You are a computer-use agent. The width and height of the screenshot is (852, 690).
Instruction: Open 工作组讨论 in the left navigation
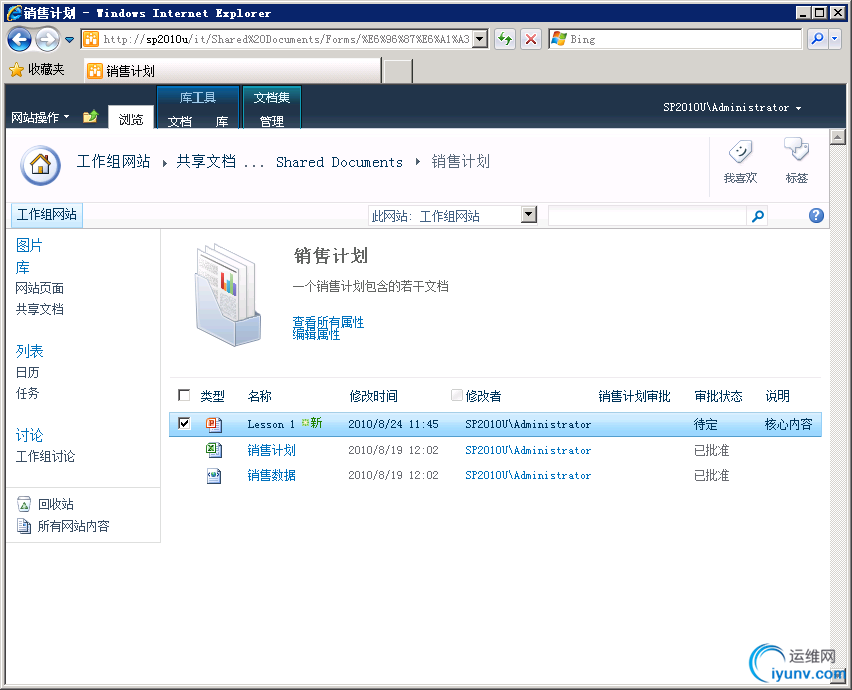pos(45,456)
